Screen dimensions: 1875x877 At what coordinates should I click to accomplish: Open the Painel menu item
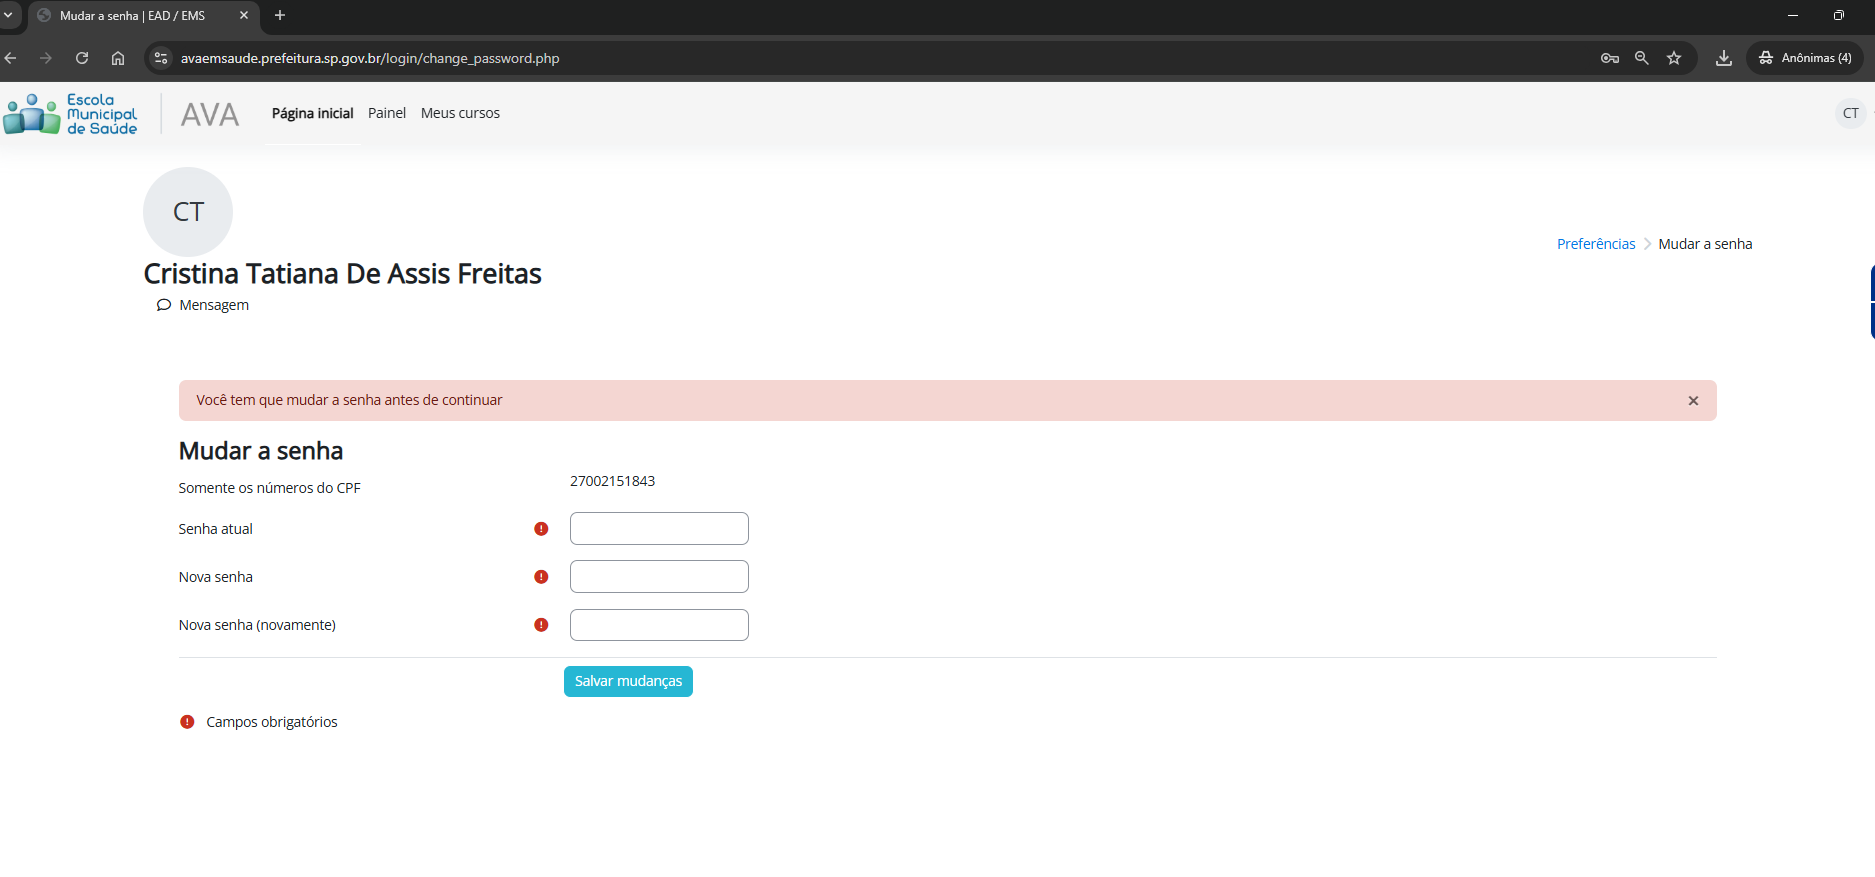(x=387, y=113)
